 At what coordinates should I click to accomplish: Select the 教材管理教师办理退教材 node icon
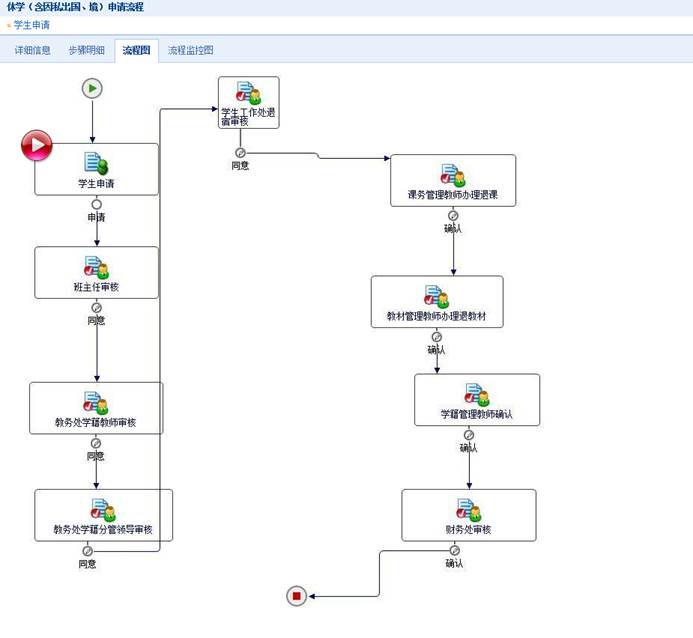coord(437,297)
